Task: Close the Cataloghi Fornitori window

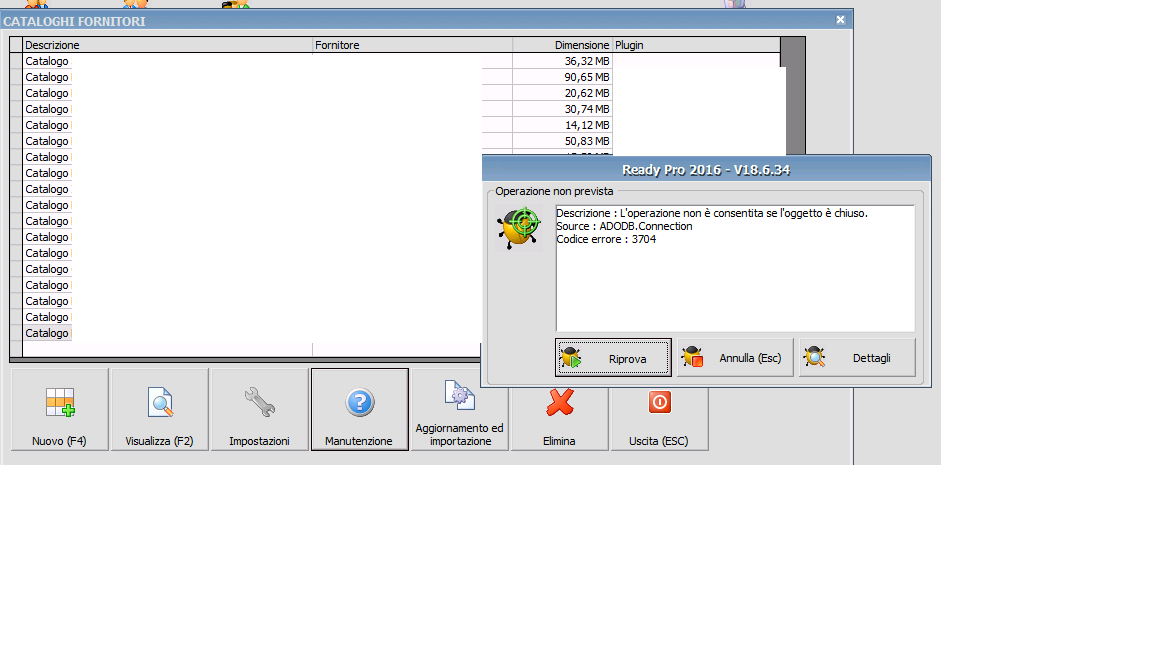Action: coord(840,20)
